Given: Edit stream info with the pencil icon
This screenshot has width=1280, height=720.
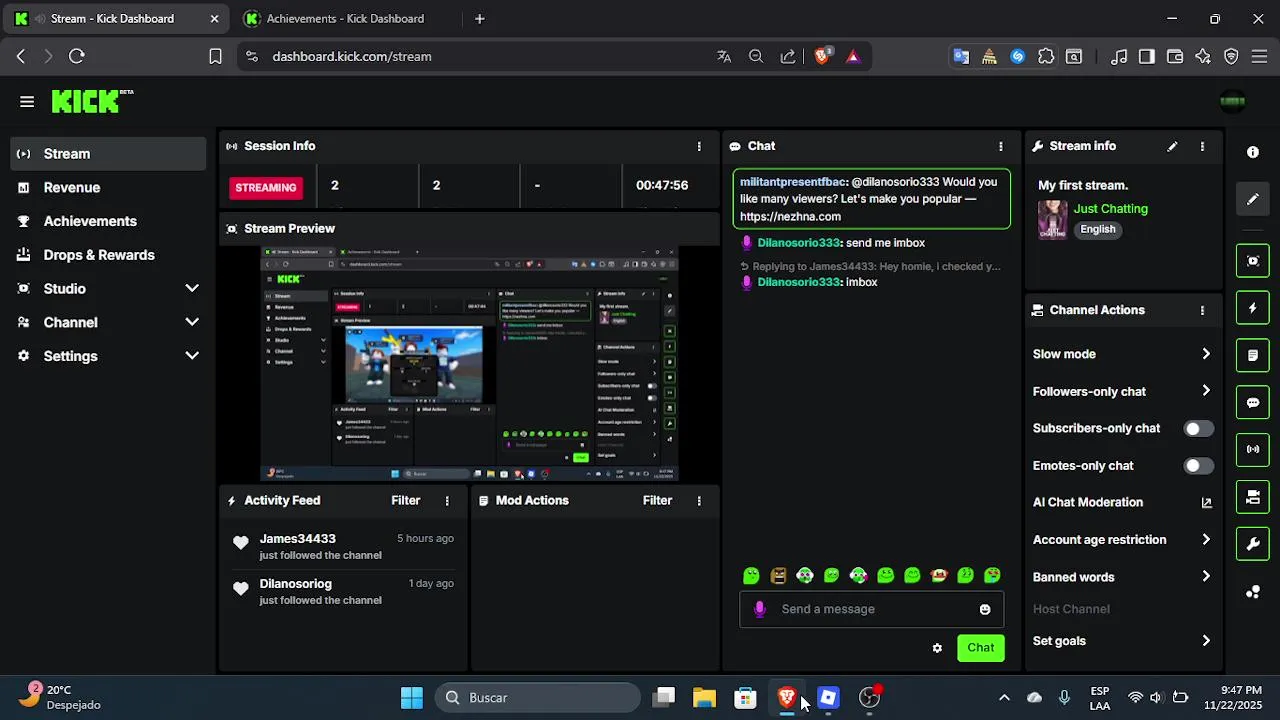Looking at the screenshot, I should click(x=1172, y=146).
